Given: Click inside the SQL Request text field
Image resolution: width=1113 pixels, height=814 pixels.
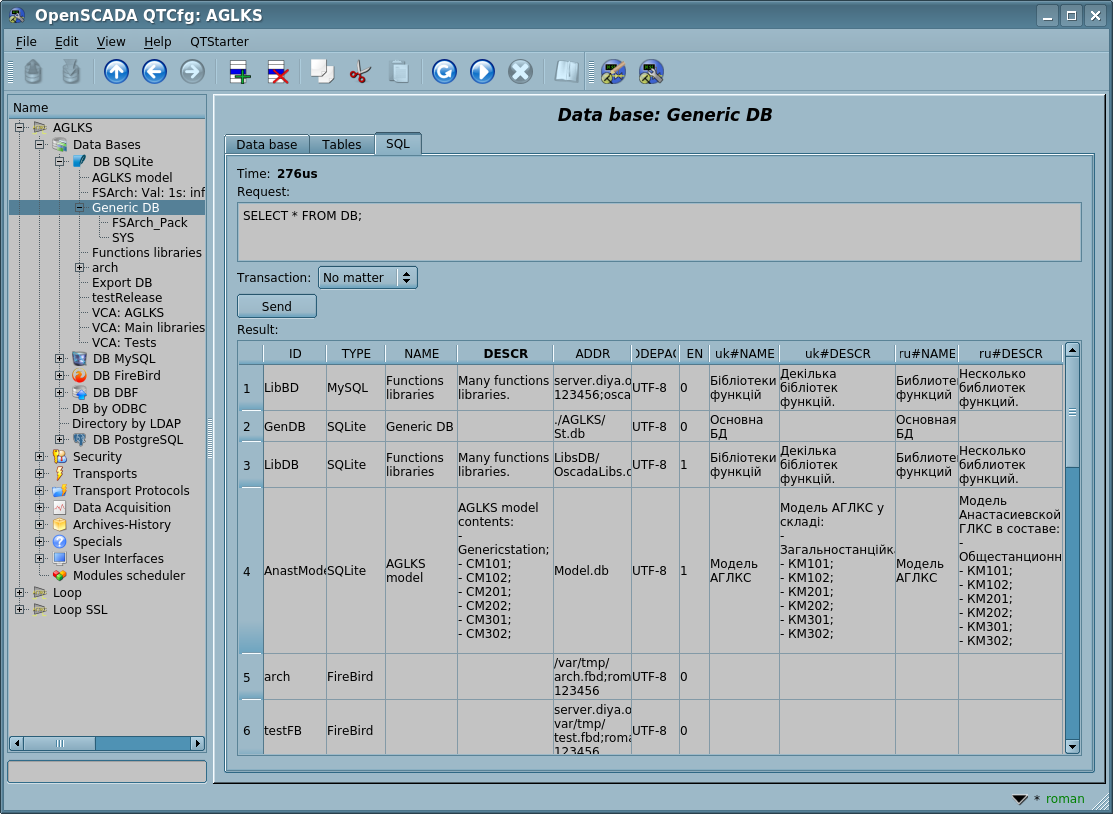Looking at the screenshot, I should click(x=659, y=232).
